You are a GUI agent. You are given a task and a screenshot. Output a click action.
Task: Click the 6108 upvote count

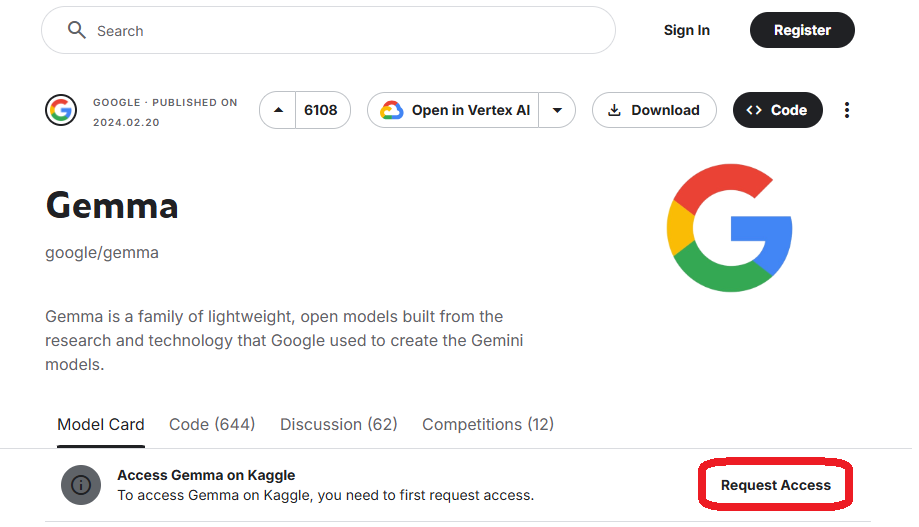pyautogui.click(x=321, y=110)
